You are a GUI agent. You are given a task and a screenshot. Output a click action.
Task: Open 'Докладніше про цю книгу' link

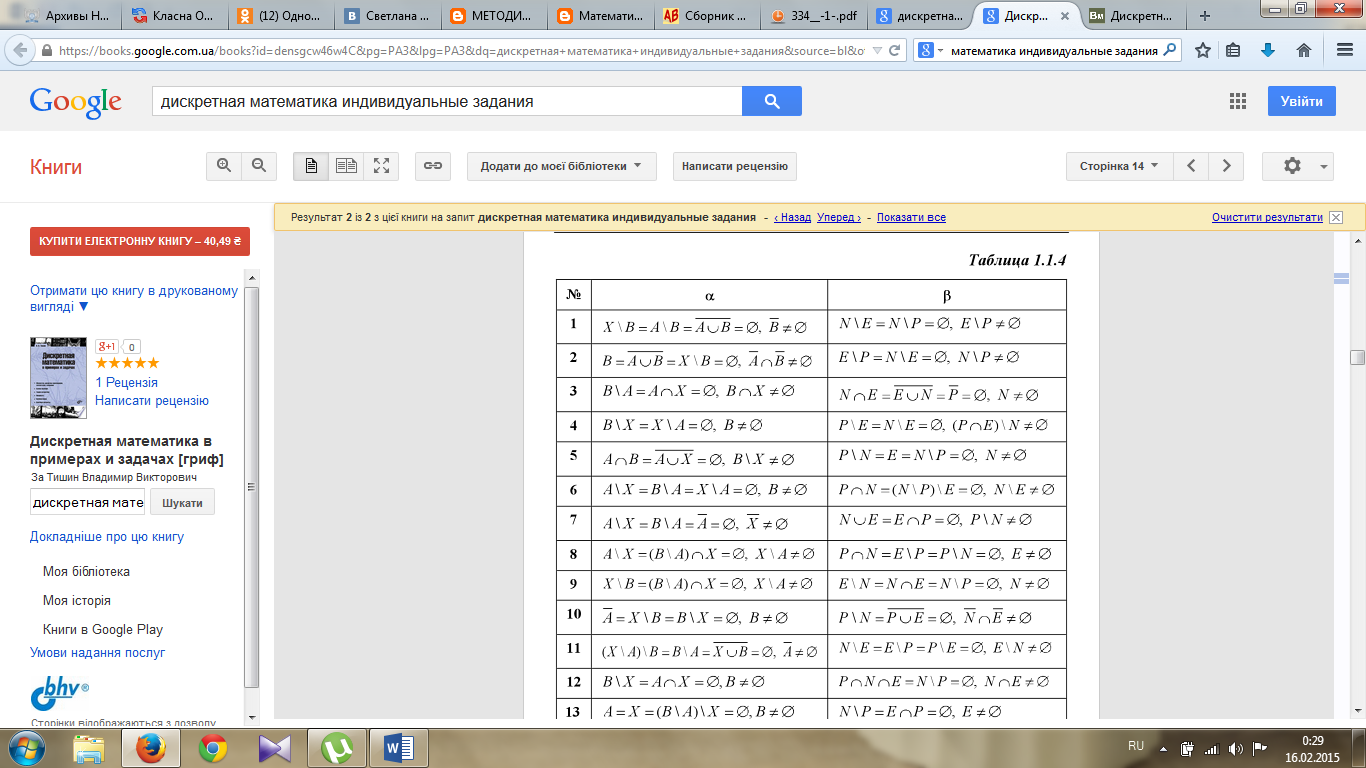(107, 537)
